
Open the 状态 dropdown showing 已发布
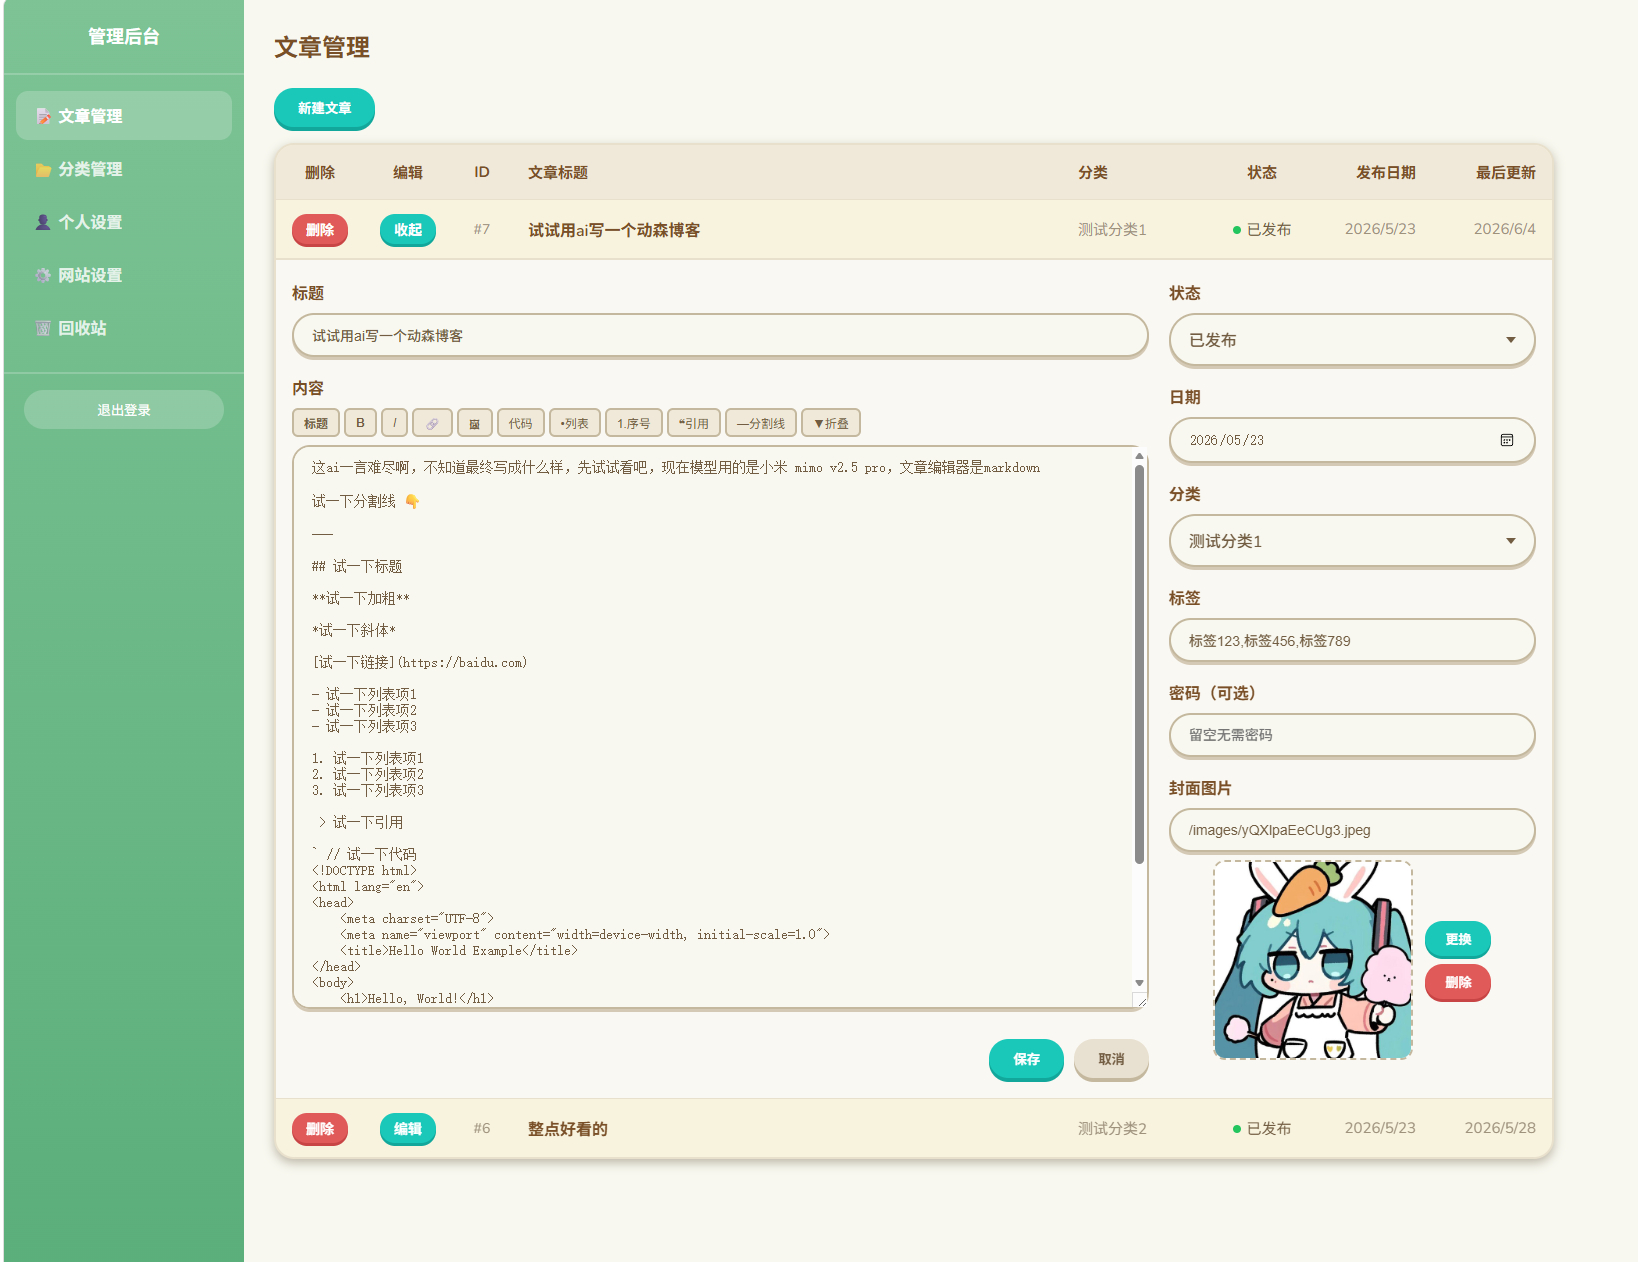pos(1351,340)
